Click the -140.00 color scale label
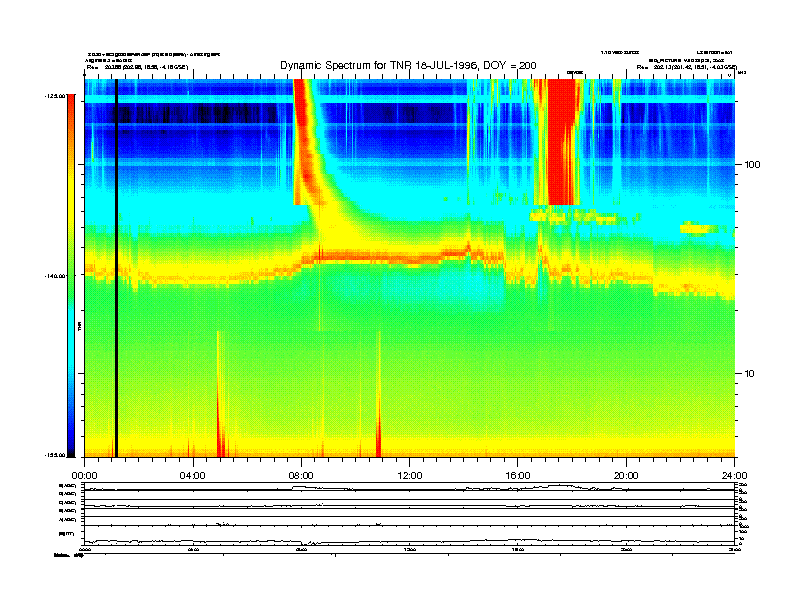Image resolution: width=792 pixels, height=612 pixels. (55, 276)
